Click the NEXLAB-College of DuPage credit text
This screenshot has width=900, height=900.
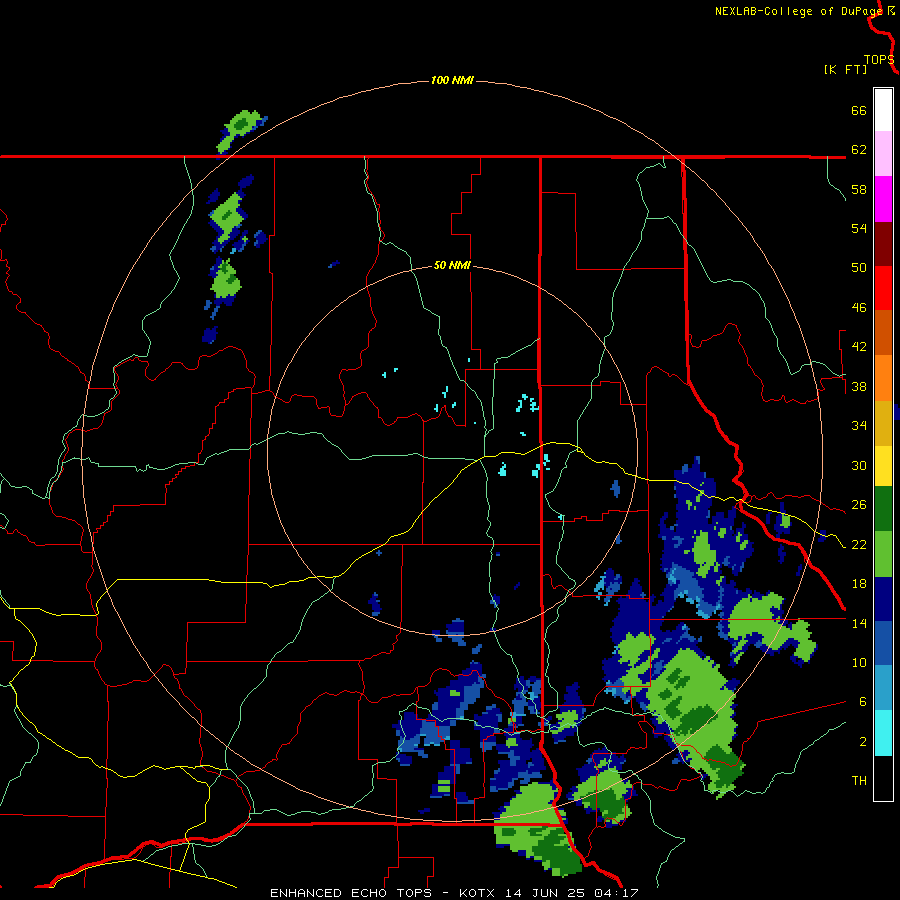pyautogui.click(x=798, y=11)
